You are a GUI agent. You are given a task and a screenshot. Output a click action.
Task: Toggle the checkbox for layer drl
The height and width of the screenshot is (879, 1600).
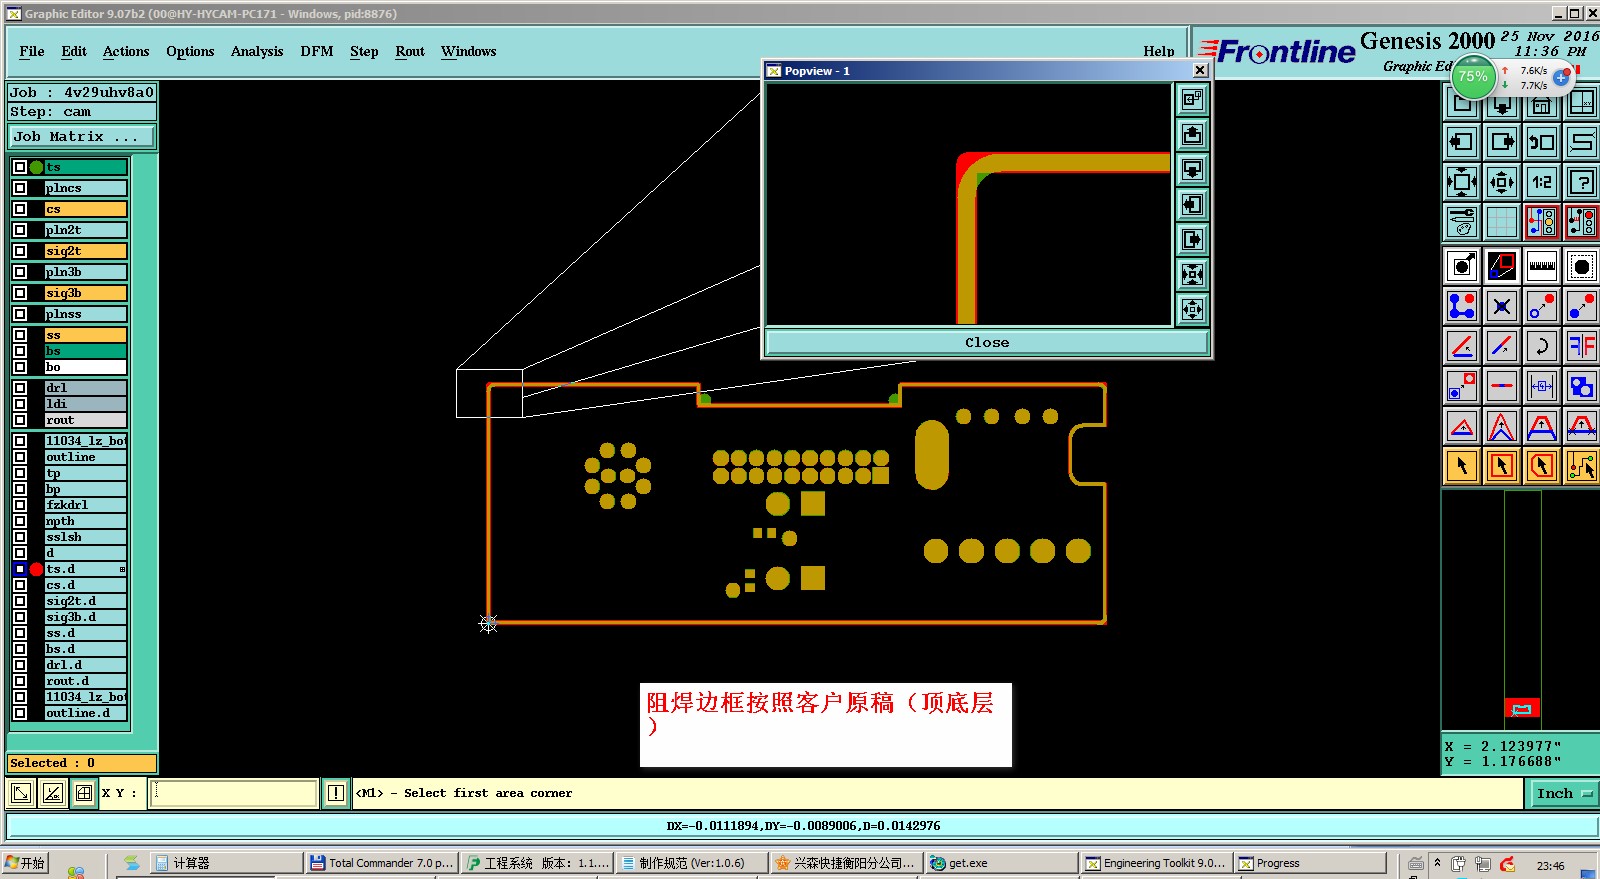20,388
